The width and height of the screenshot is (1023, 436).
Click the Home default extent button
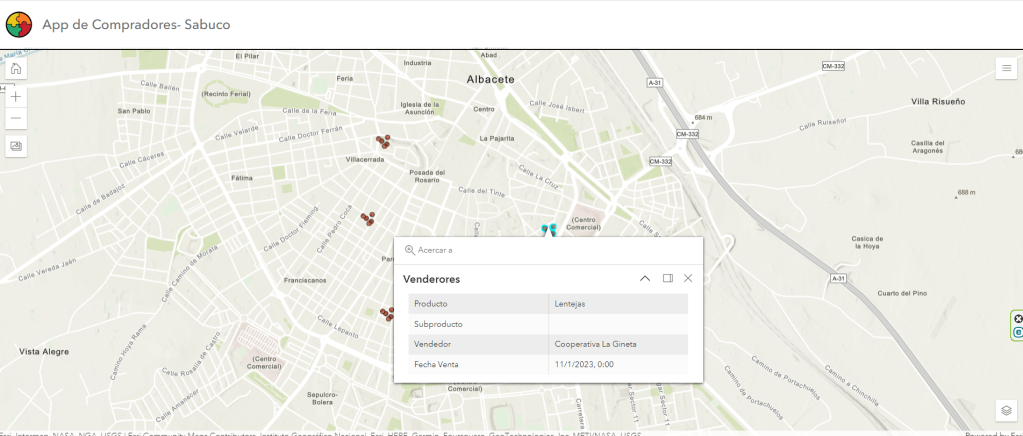coord(16,69)
